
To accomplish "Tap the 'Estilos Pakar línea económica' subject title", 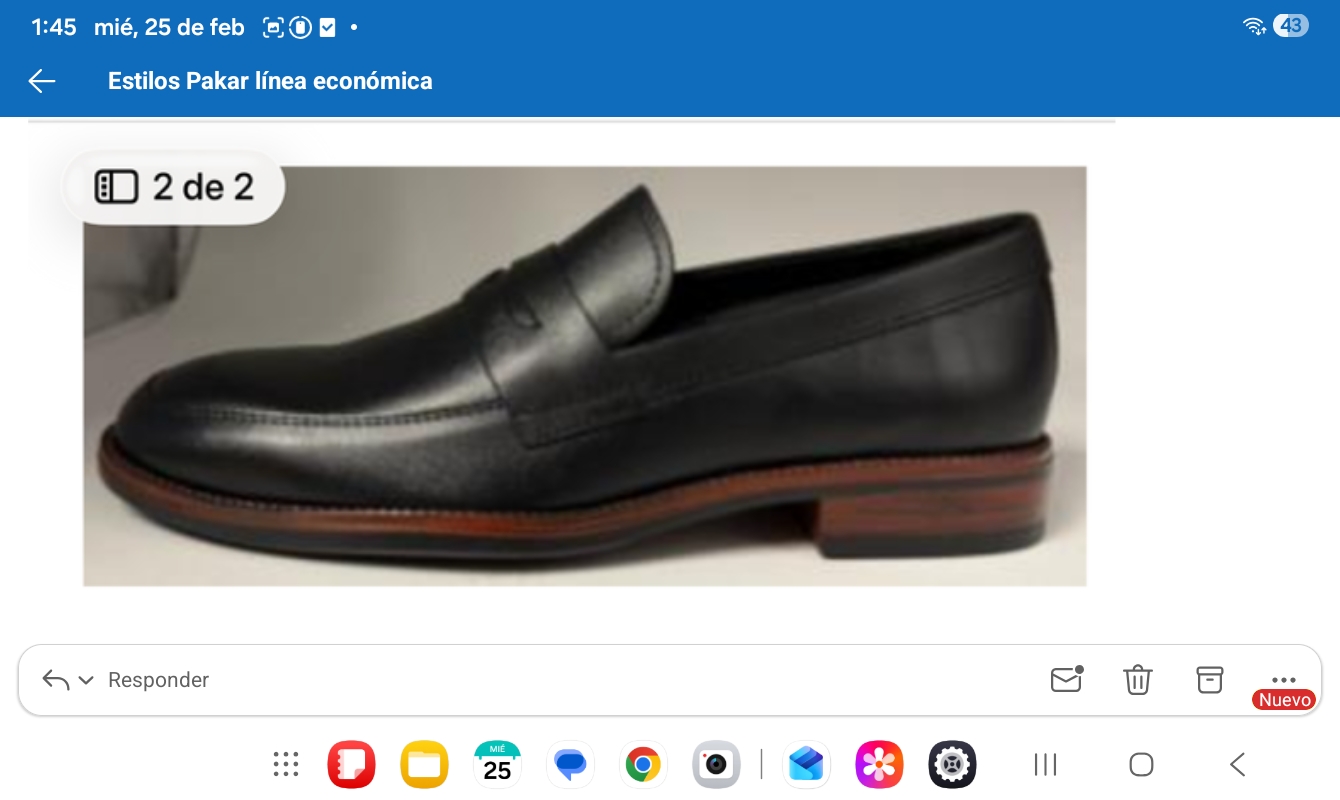I will click(x=270, y=81).
